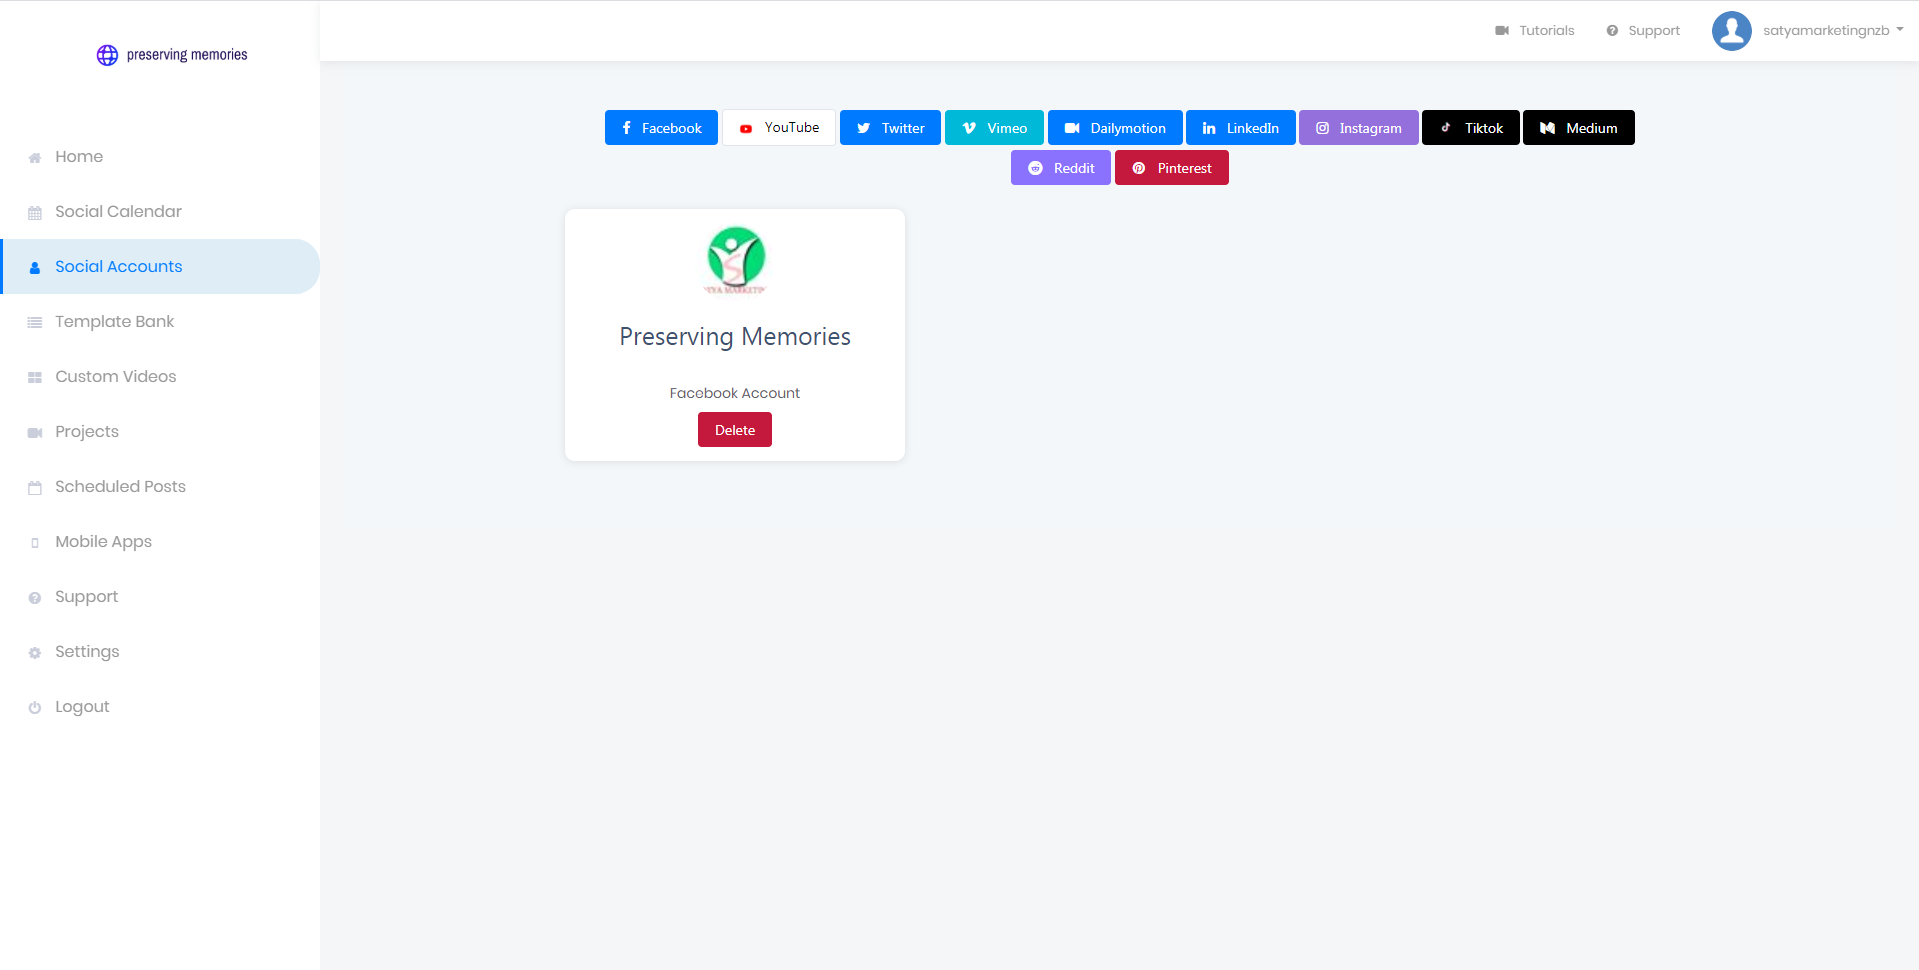Open Tutorials link in header
Viewport: 1919px width, 970px height.
1535,31
